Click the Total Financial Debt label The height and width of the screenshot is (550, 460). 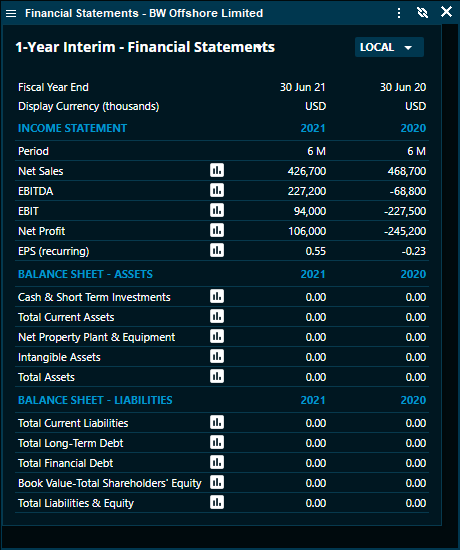66,463
